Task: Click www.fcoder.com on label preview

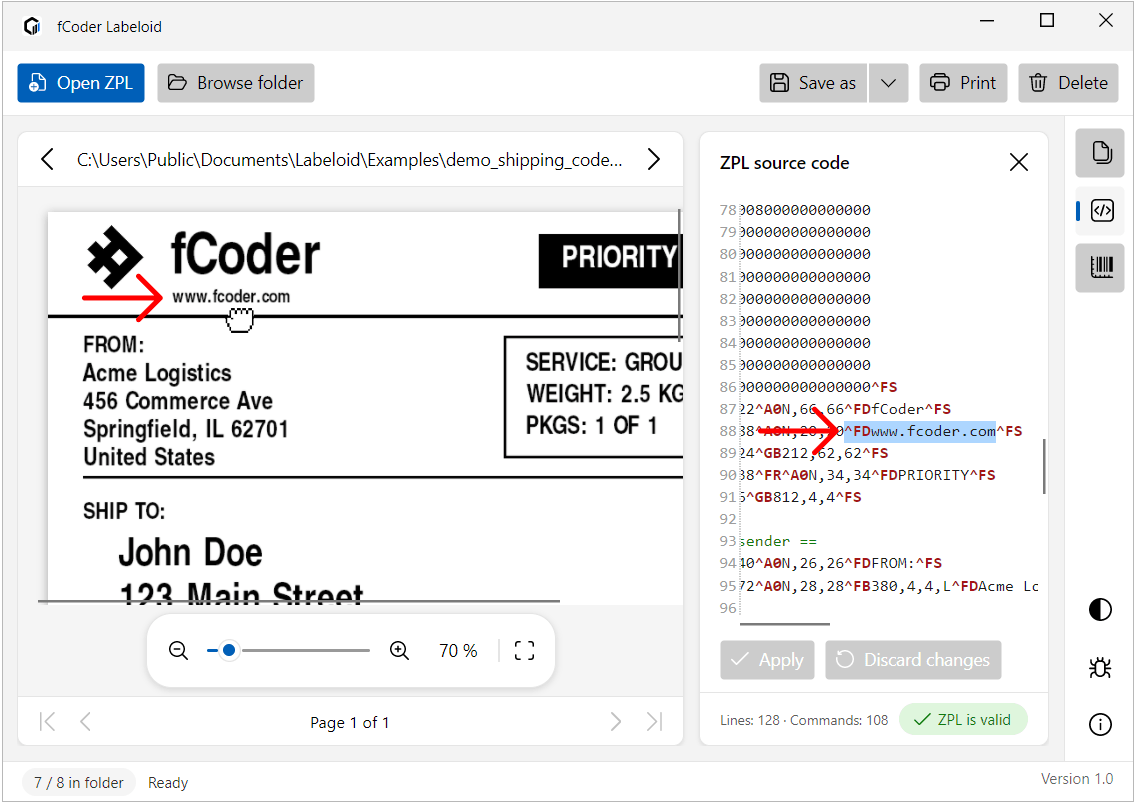Action: click(x=231, y=296)
